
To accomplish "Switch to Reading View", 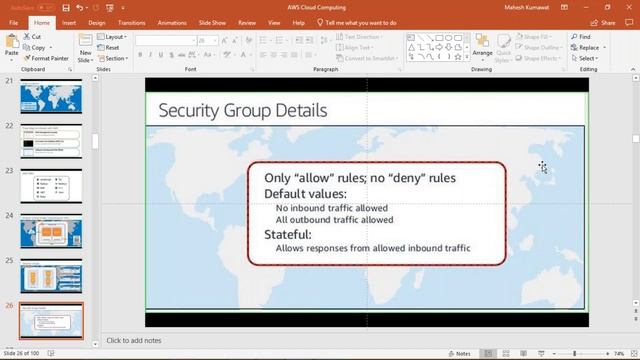I will point(524,353).
